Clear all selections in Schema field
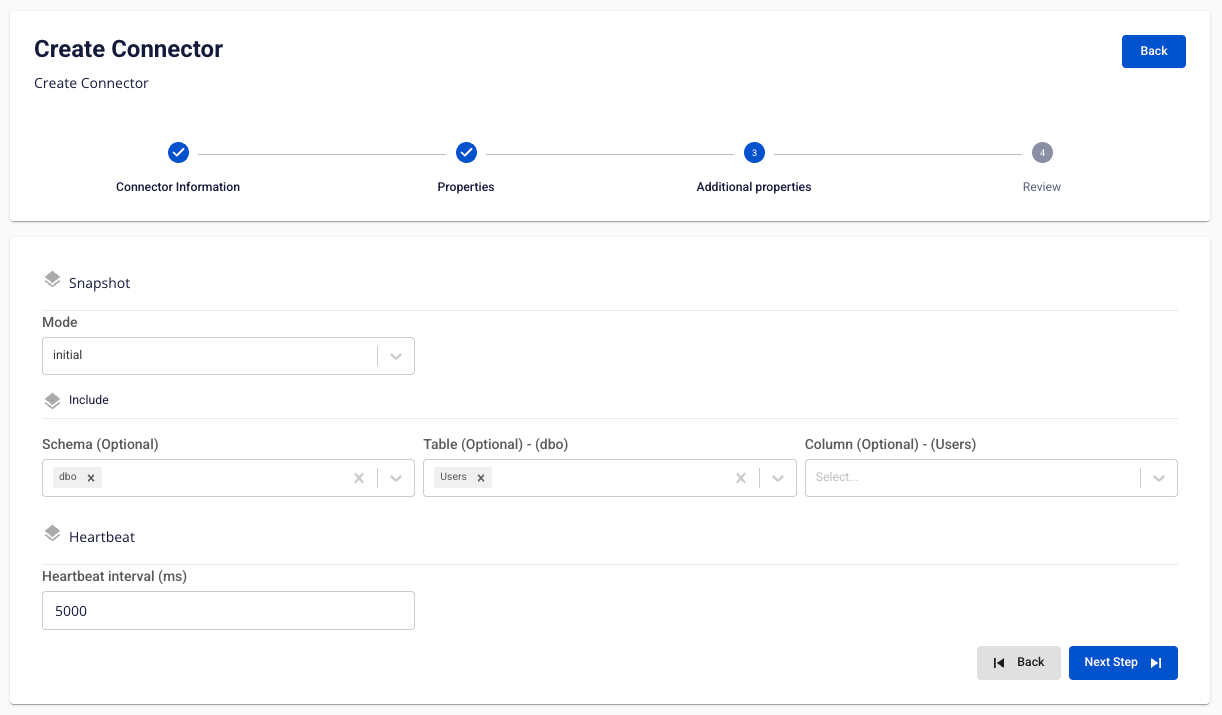The height and width of the screenshot is (715, 1222). pyautogui.click(x=359, y=478)
